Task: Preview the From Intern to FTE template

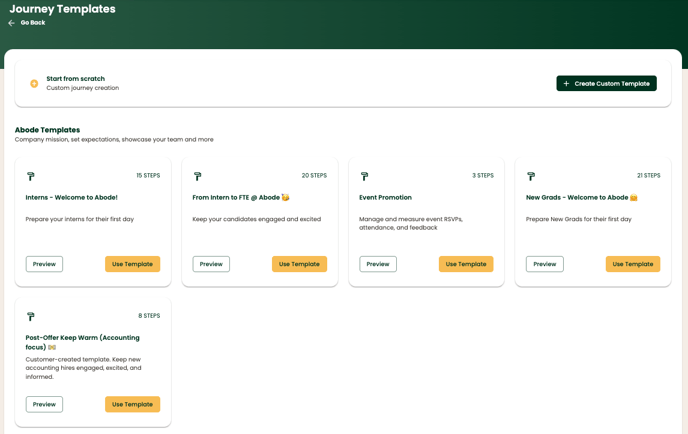Action: point(211,264)
